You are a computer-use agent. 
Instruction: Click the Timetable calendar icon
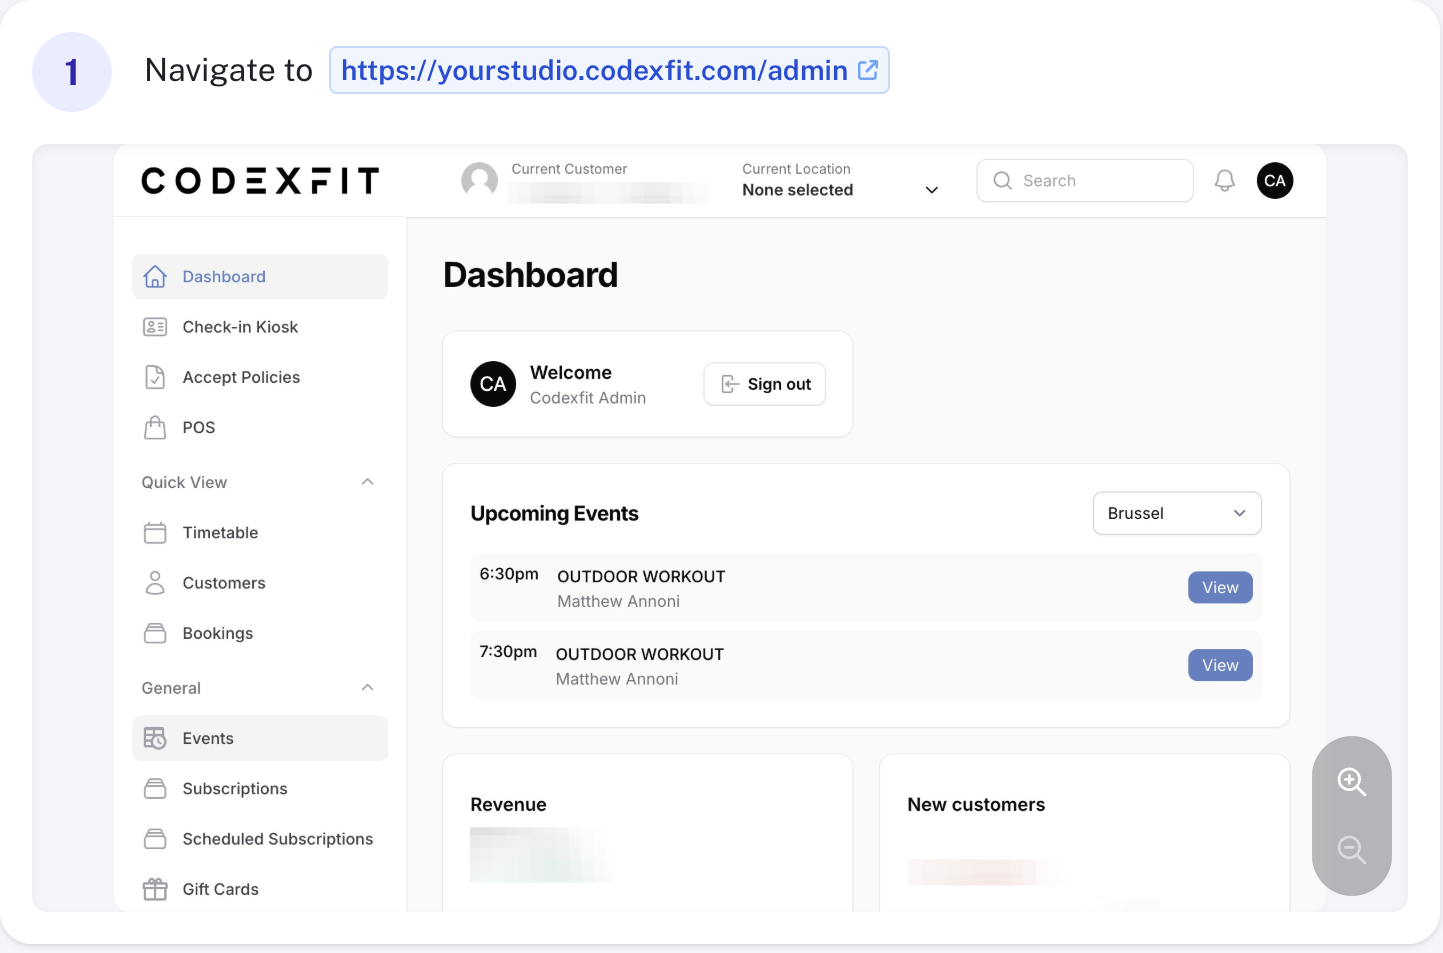coord(155,533)
